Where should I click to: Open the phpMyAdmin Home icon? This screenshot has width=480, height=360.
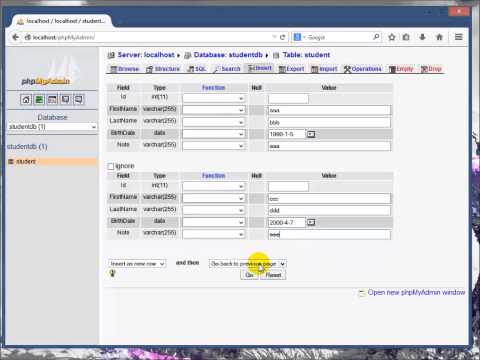pos(26,99)
